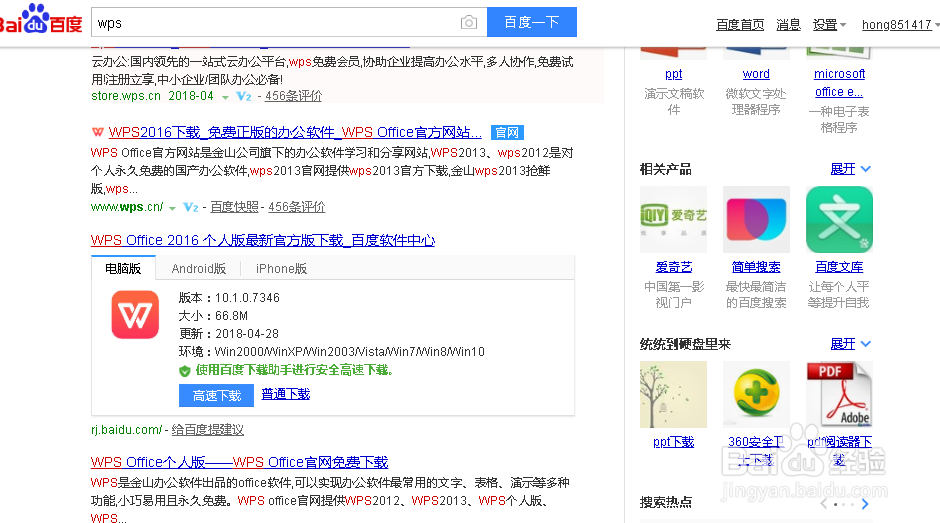Open the microsoft office e... link

pos(839,83)
